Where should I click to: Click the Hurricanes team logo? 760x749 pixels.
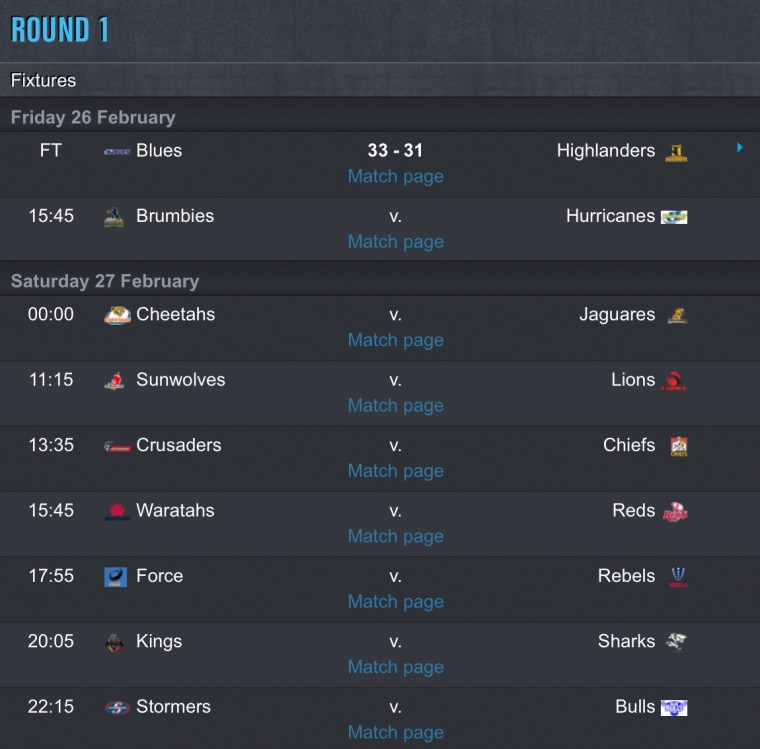[x=674, y=217]
